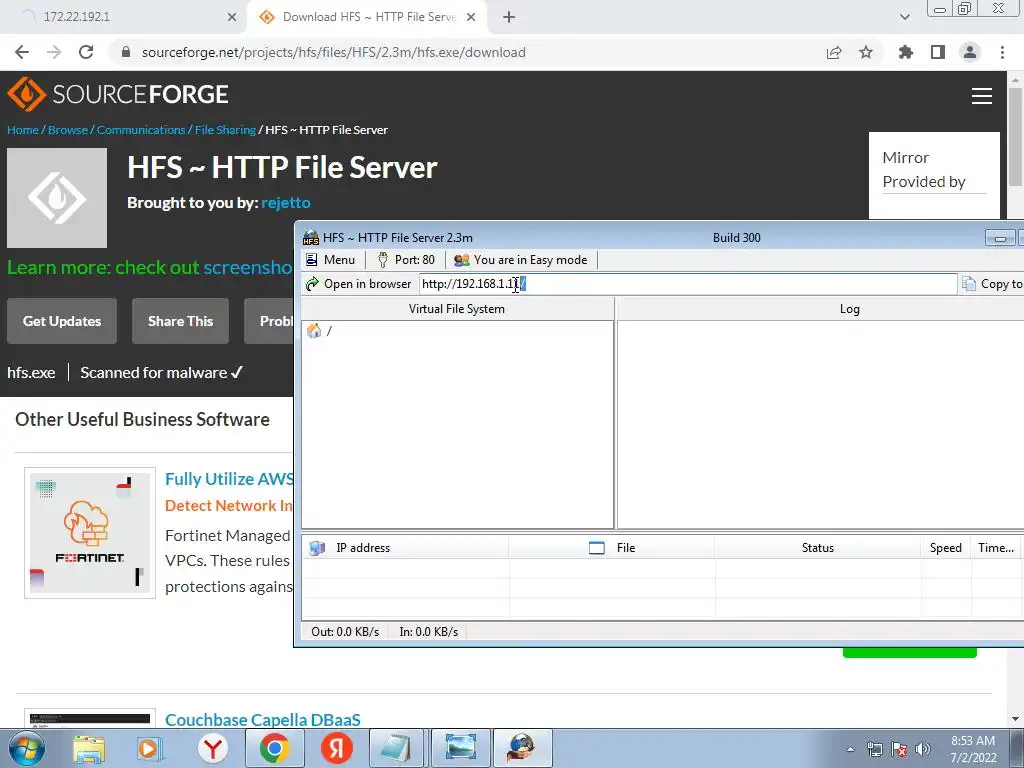
Task: Open Chrome extensions puzzle icon
Action: pyautogui.click(x=906, y=52)
